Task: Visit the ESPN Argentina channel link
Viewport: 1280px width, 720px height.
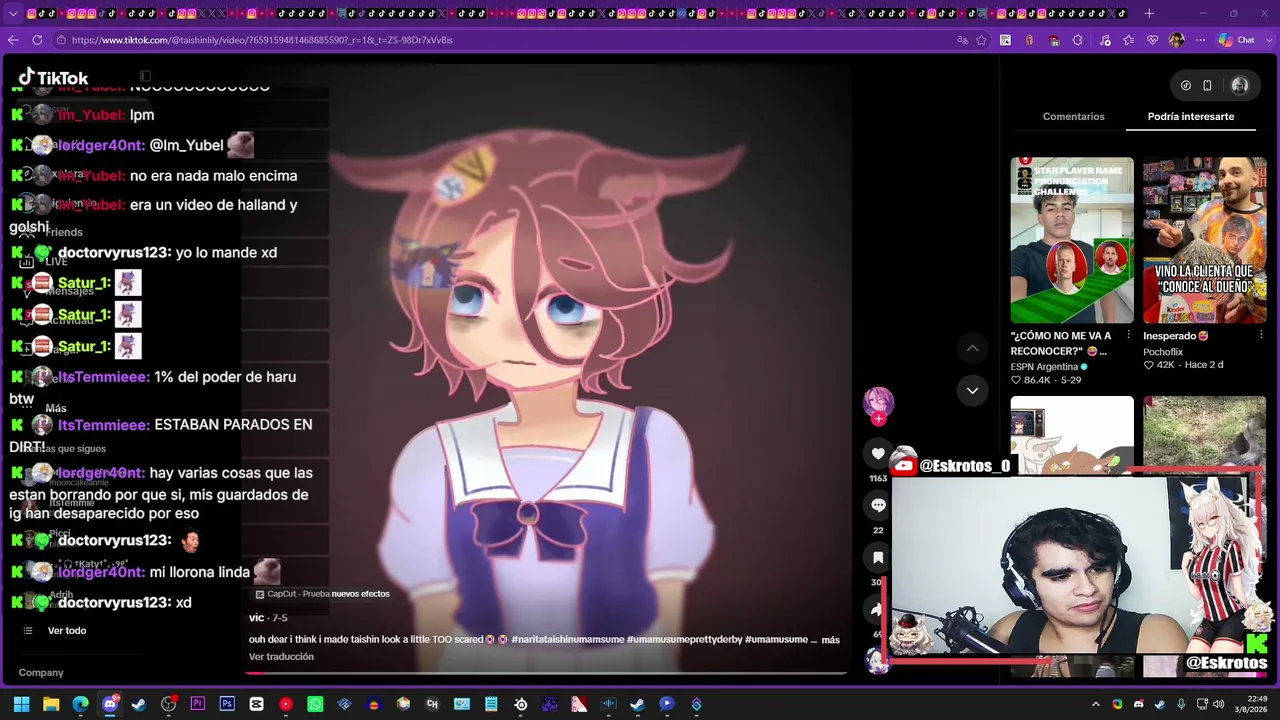Action: click(1049, 367)
